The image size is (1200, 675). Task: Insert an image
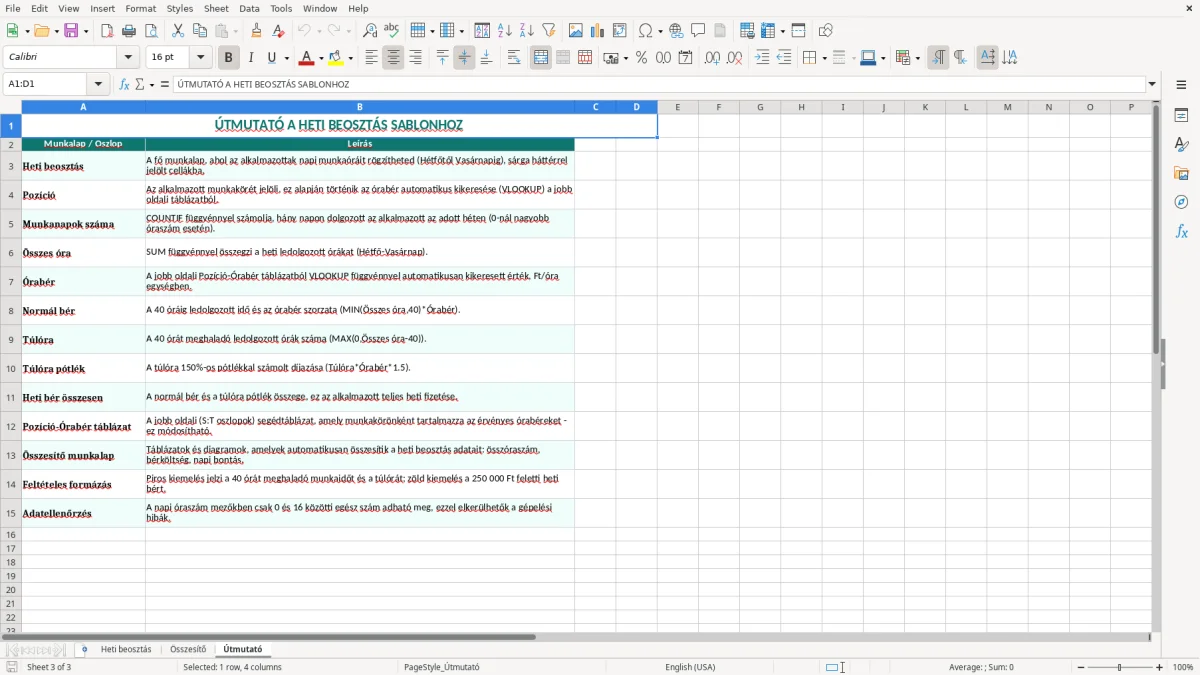tap(576, 31)
